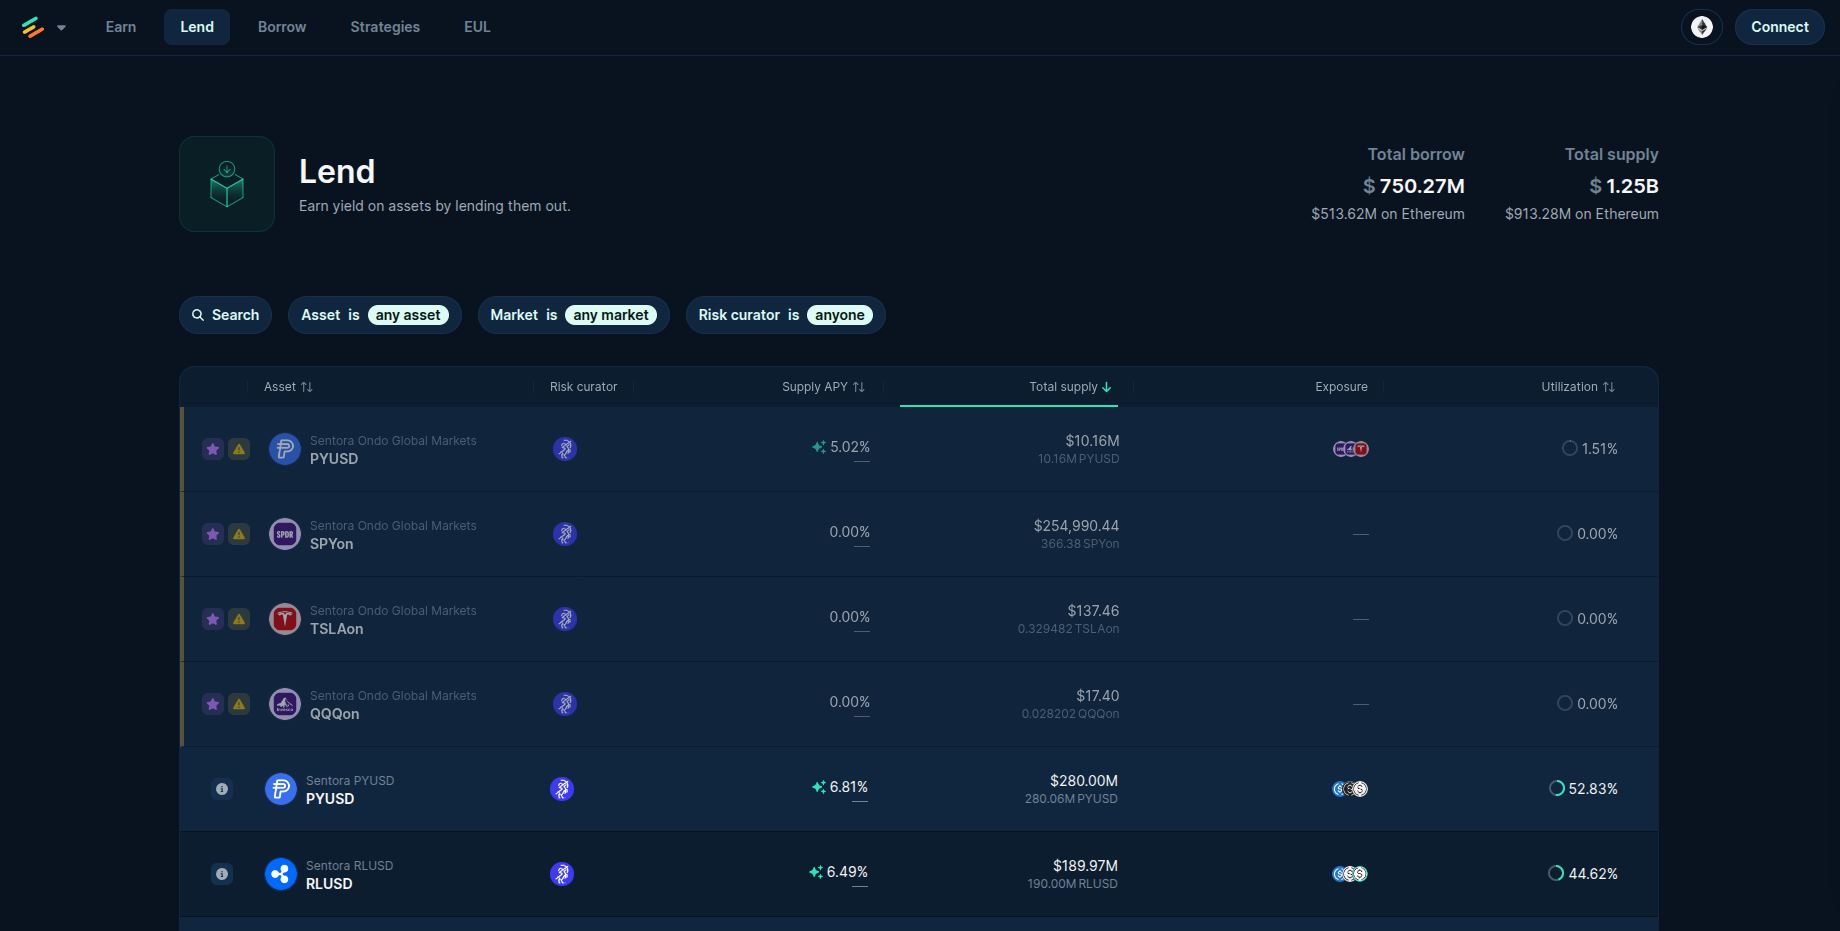The image size is (1840, 931).
Task: Click the risk curator icon in the QQQon row
Action: tap(565, 704)
